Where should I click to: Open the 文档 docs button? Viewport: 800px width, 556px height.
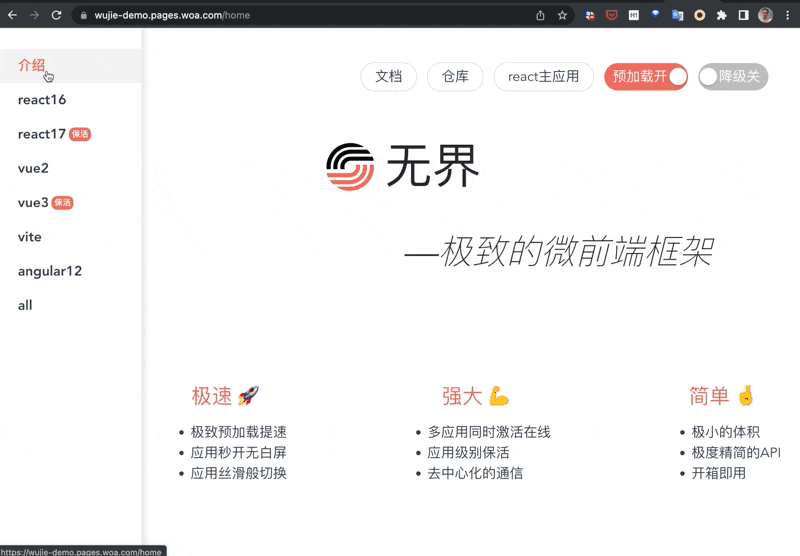(389, 77)
